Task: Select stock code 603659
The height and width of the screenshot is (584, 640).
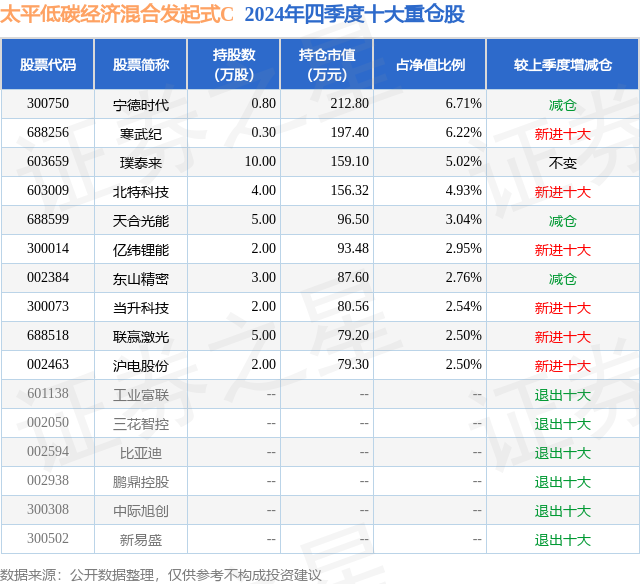Action: pyautogui.click(x=48, y=161)
